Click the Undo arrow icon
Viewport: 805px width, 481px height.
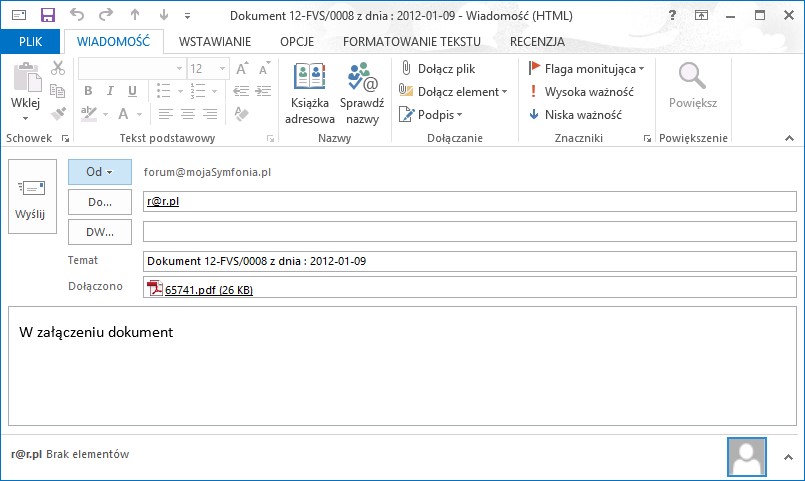tap(77, 15)
